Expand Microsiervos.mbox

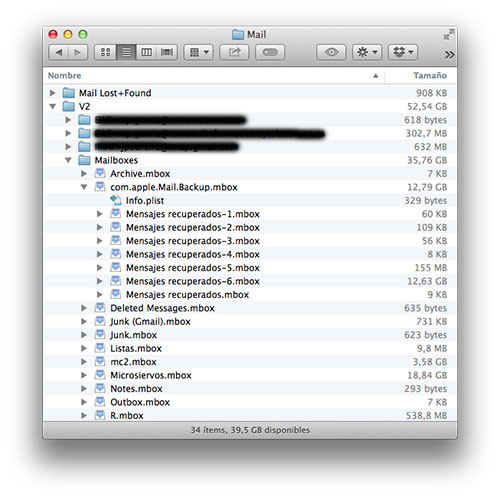click(x=84, y=375)
